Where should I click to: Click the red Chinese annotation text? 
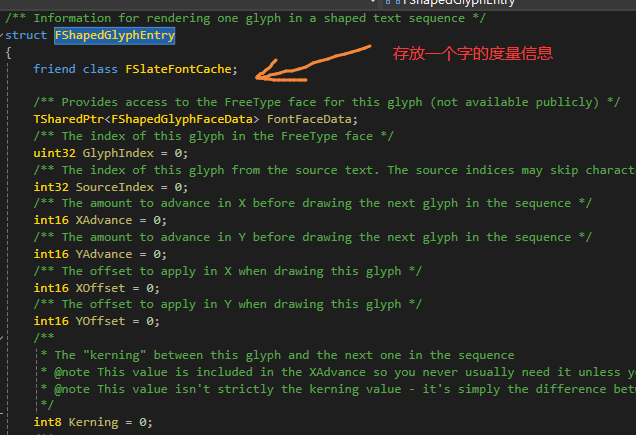[473, 54]
